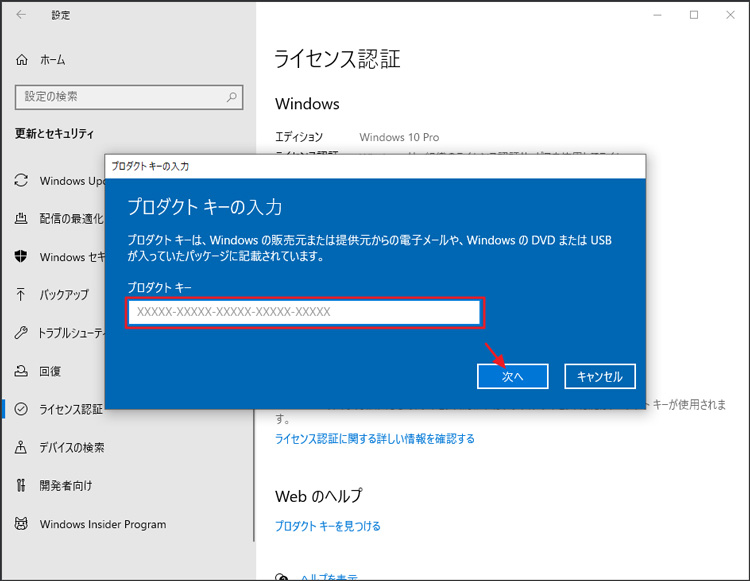Maximize the Settings window
This screenshot has height=581, width=750.
pos(694,15)
